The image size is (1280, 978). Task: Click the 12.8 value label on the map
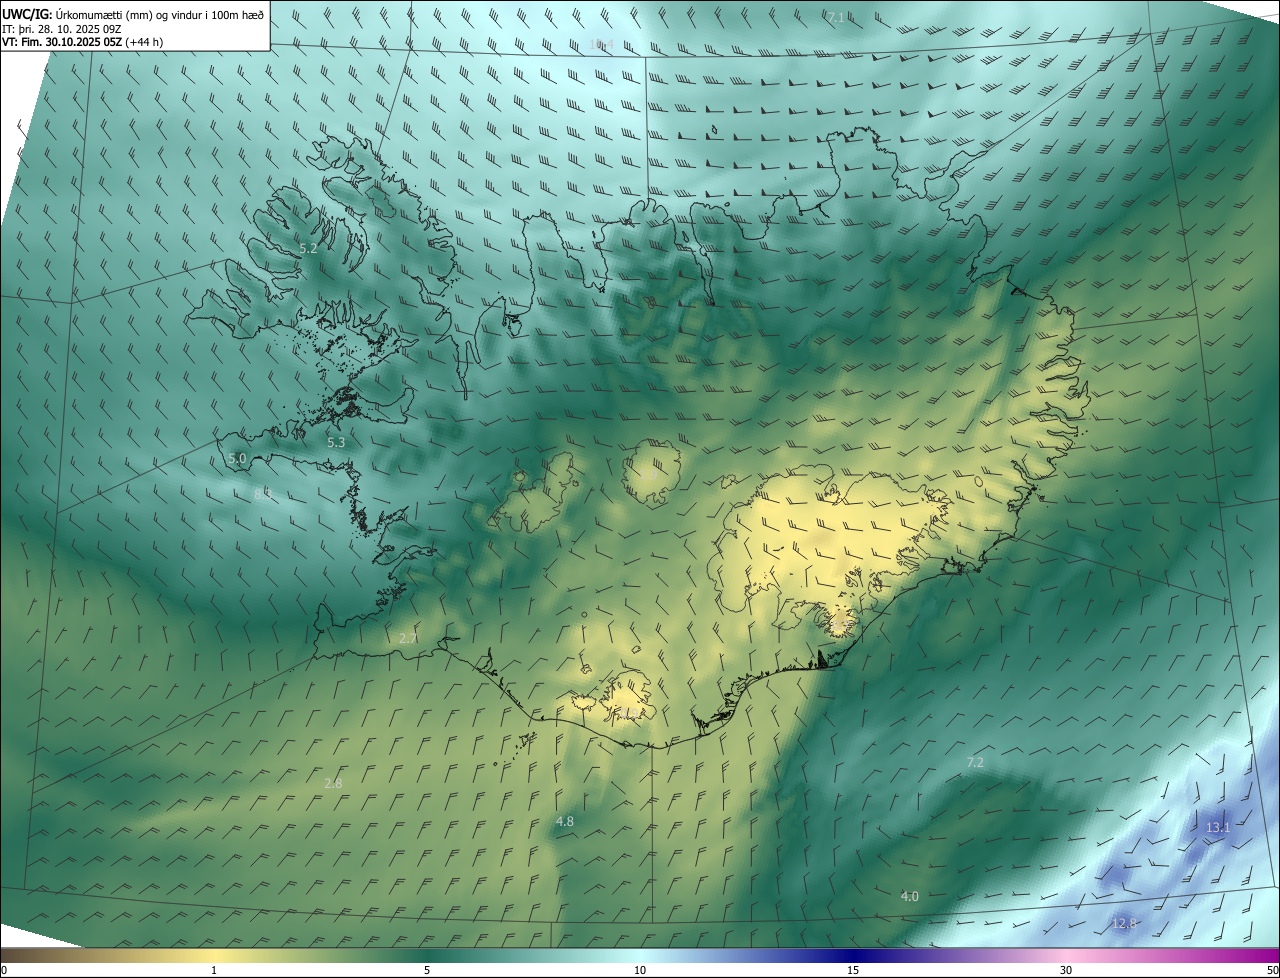pos(1125,923)
